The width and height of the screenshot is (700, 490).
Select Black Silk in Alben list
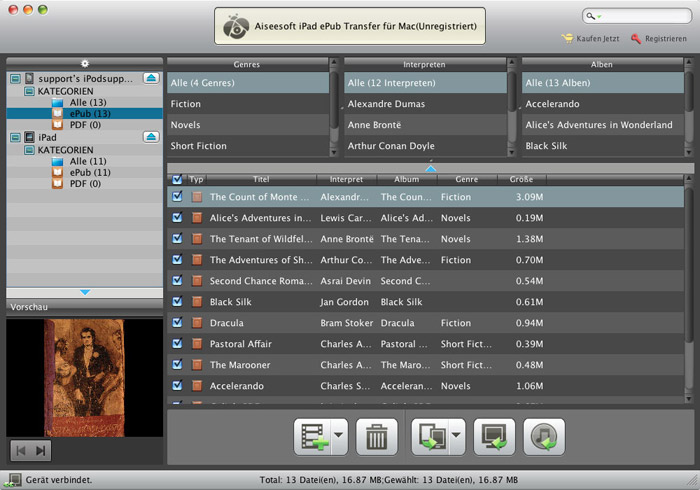pos(603,145)
